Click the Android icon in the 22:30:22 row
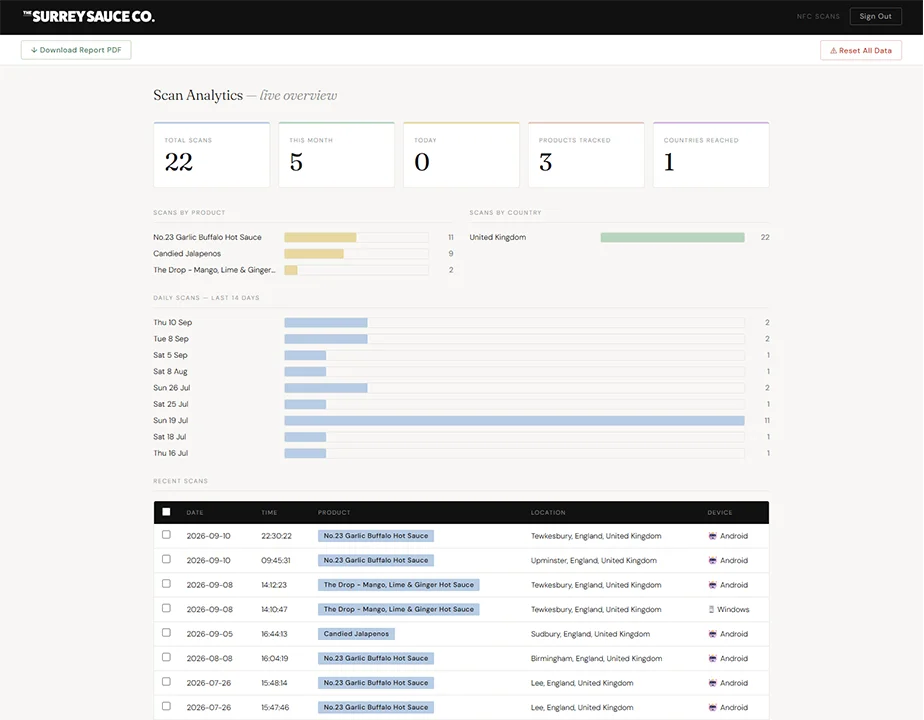The image size is (924, 720). pos(712,536)
